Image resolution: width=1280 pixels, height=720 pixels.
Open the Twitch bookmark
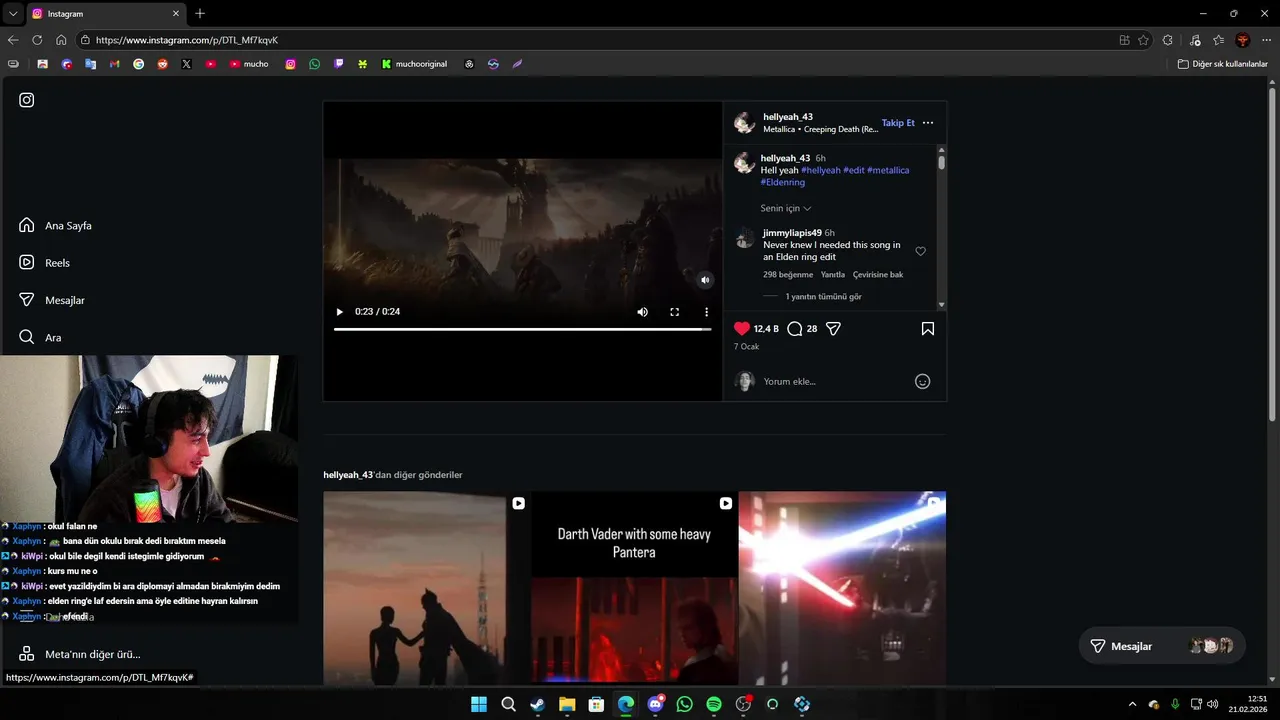(x=338, y=64)
